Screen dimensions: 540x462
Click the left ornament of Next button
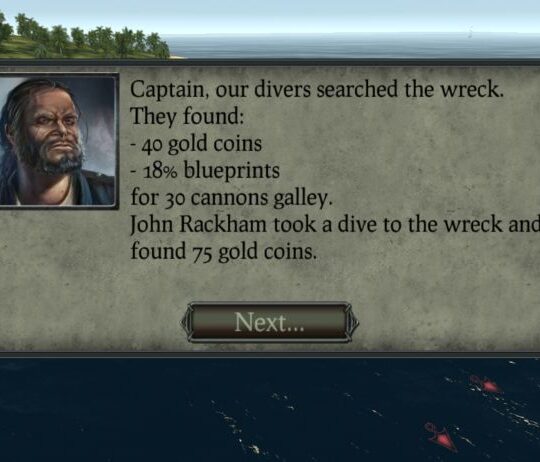(x=186, y=322)
